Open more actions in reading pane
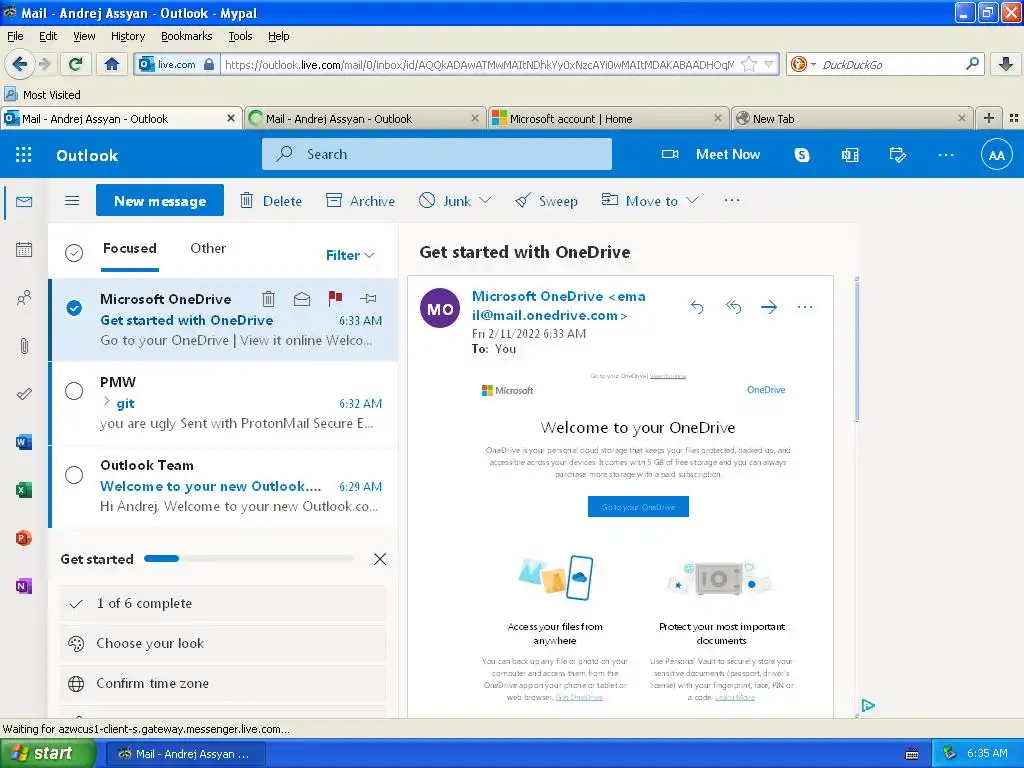Viewport: 1024px width, 768px height. tap(805, 307)
